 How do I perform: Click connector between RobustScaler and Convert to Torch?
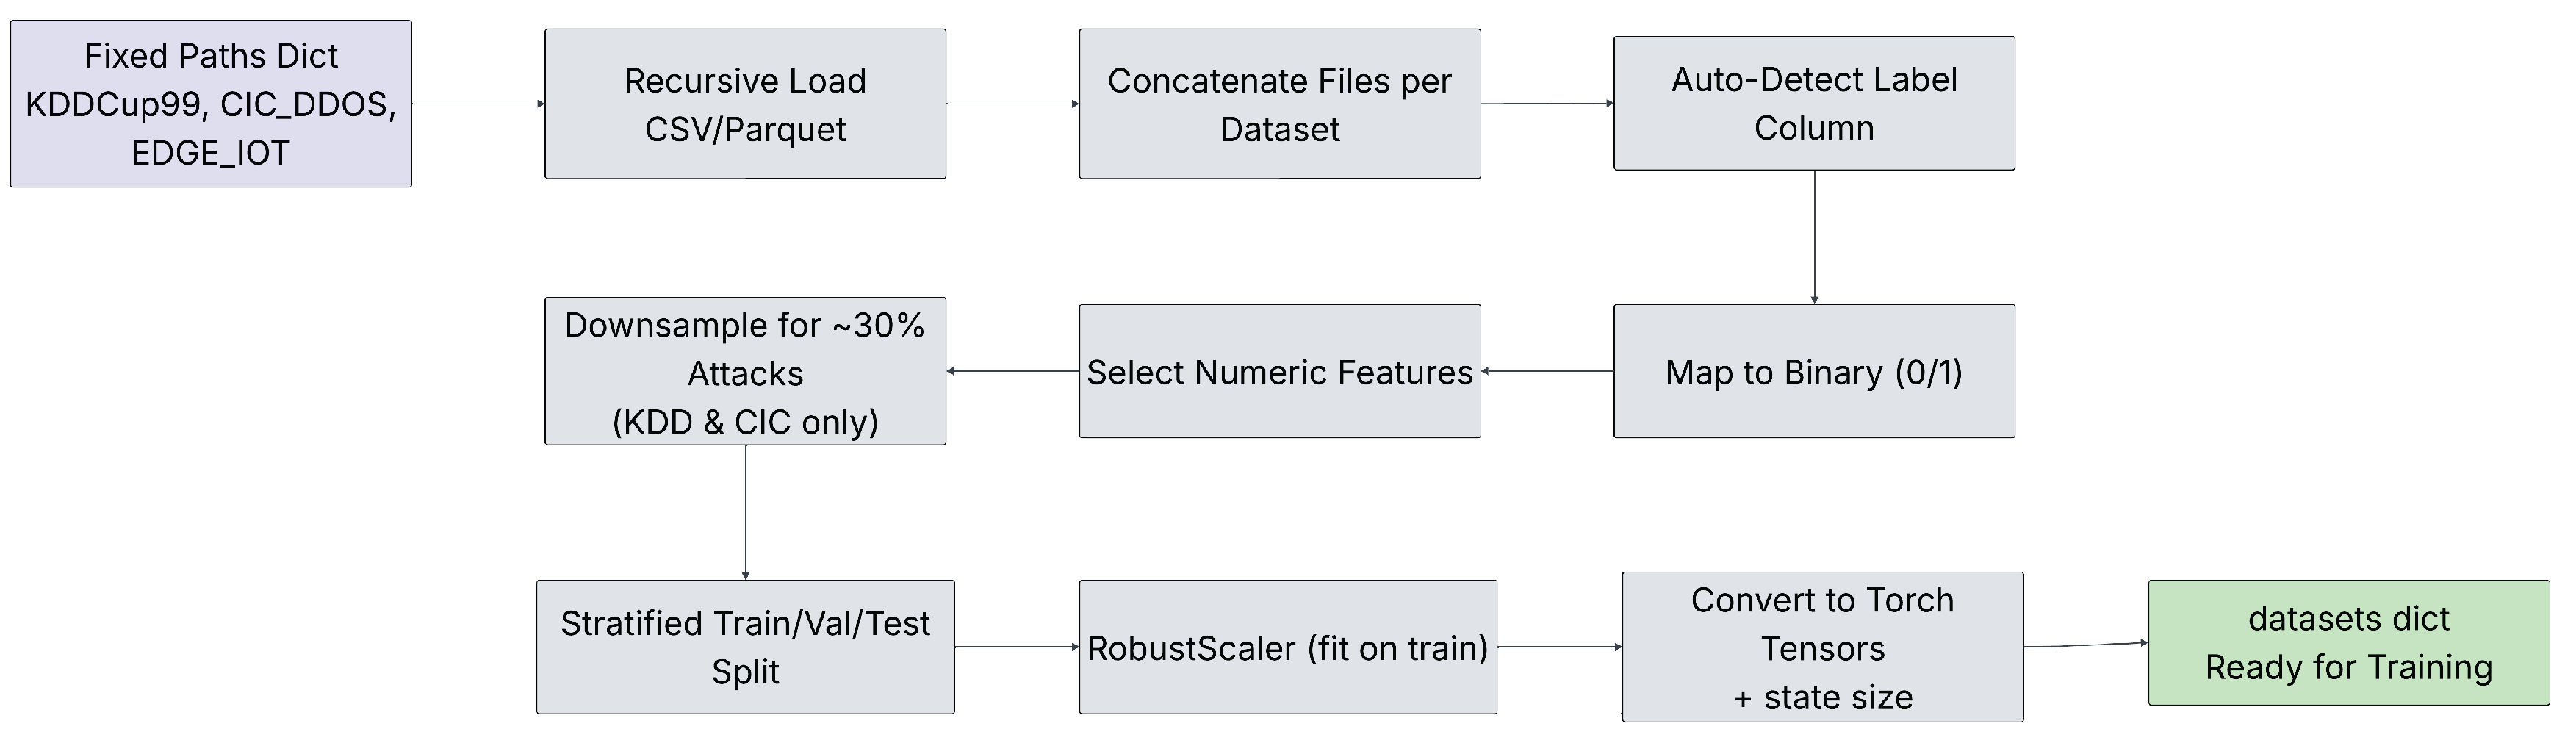coord(1559,647)
